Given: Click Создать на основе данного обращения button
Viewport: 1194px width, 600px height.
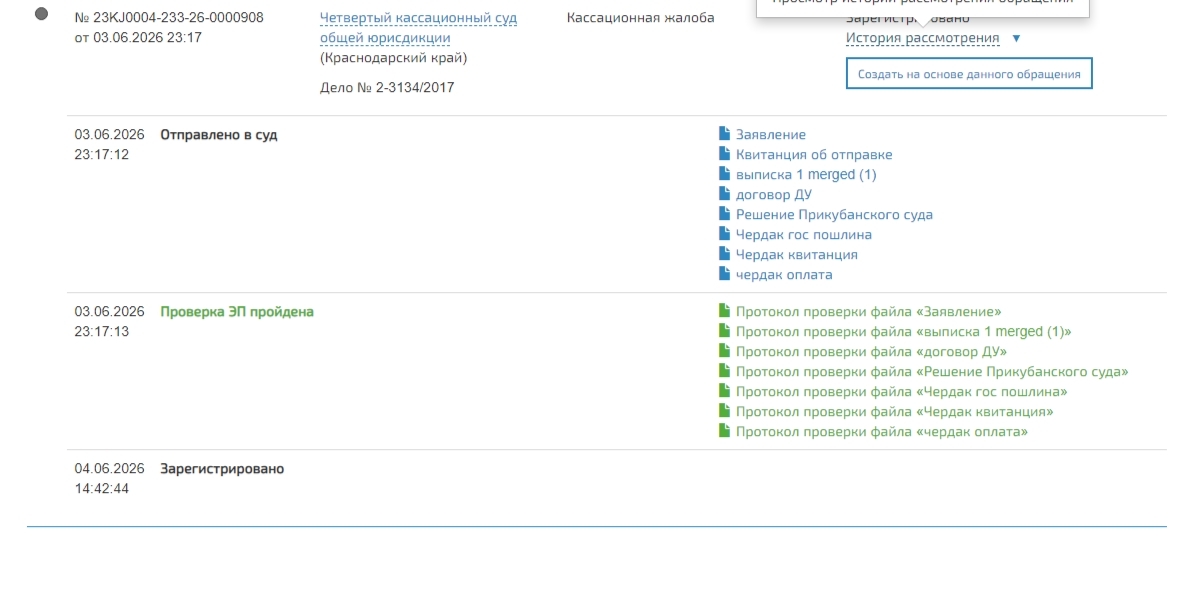Looking at the screenshot, I should pyautogui.click(x=969, y=74).
